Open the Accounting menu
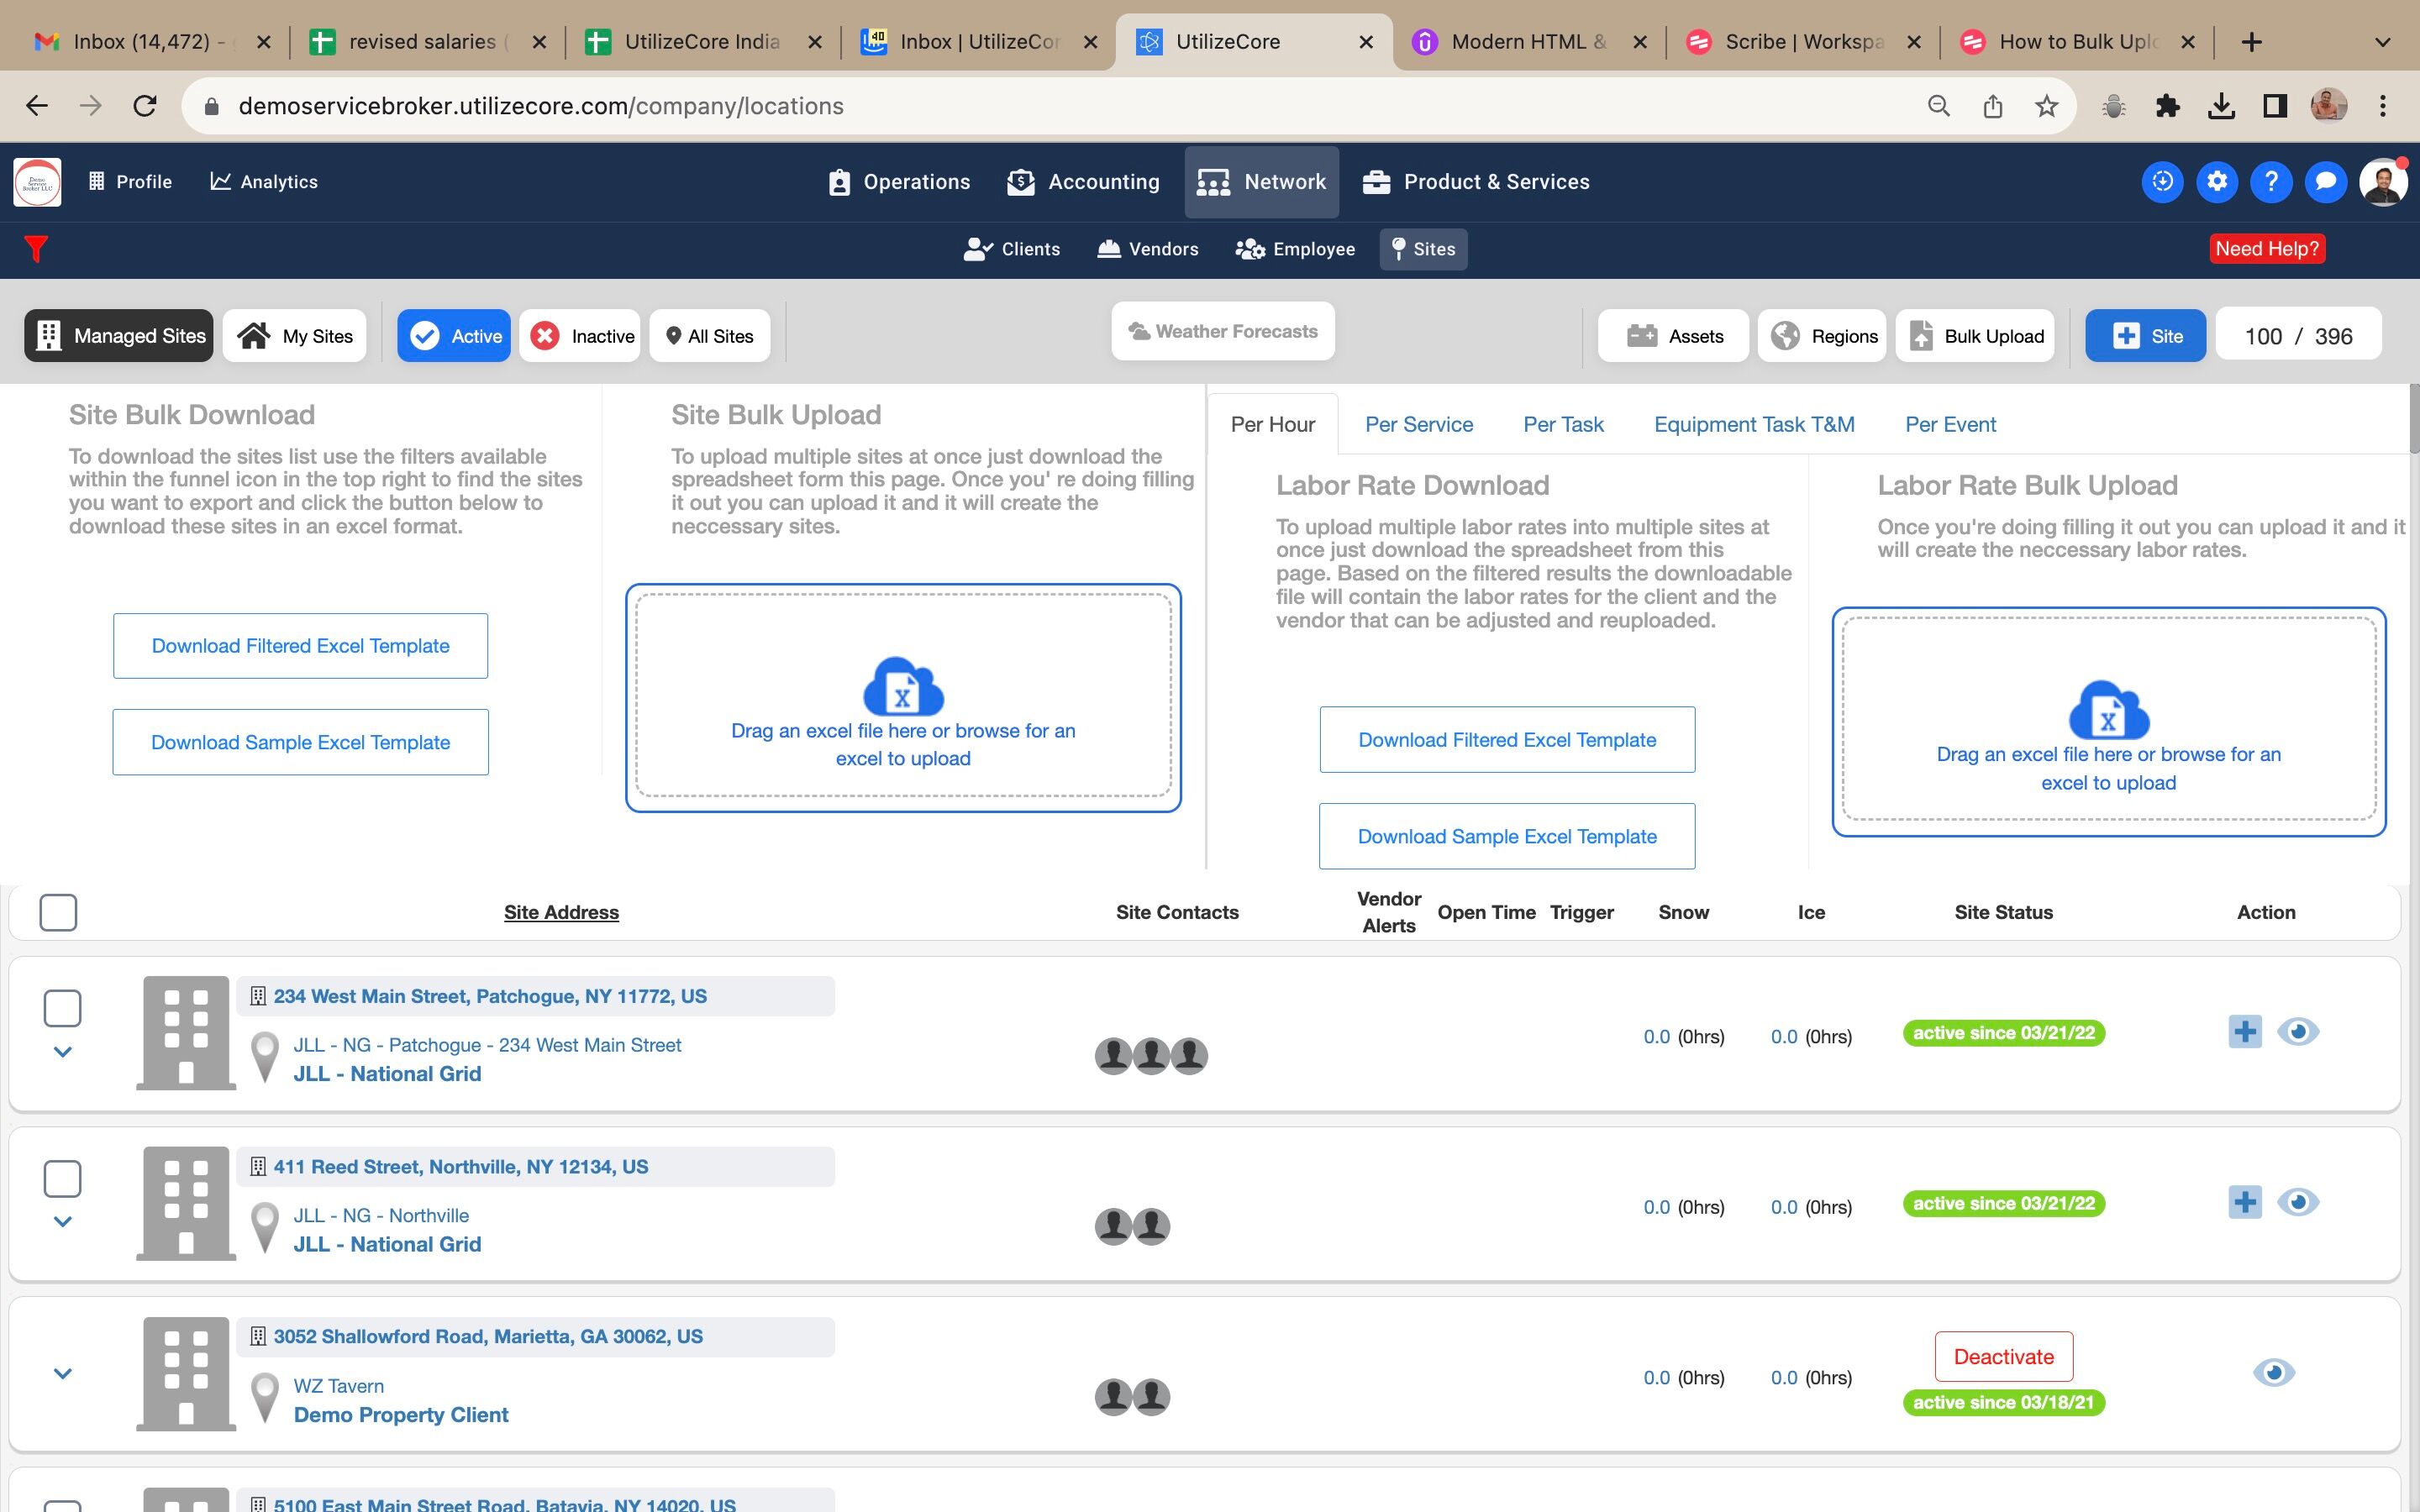Viewport: 2420px width, 1512px height. [x=1084, y=182]
